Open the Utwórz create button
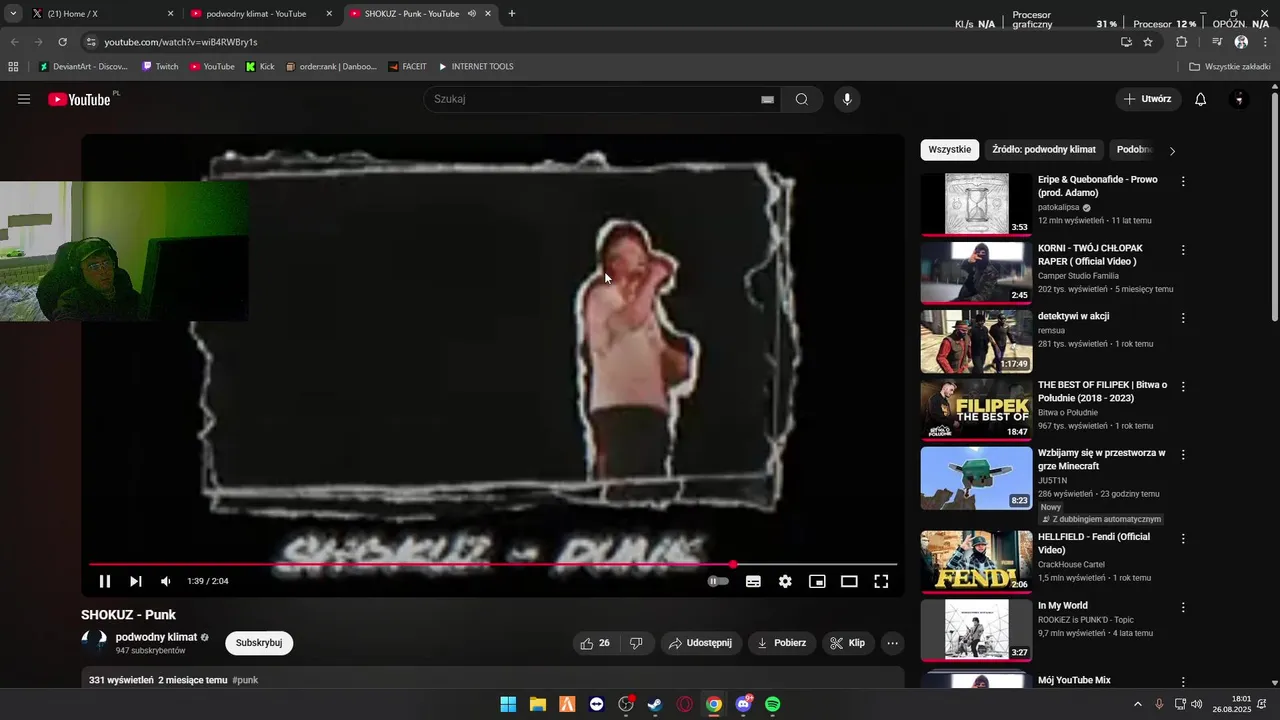 point(1148,99)
